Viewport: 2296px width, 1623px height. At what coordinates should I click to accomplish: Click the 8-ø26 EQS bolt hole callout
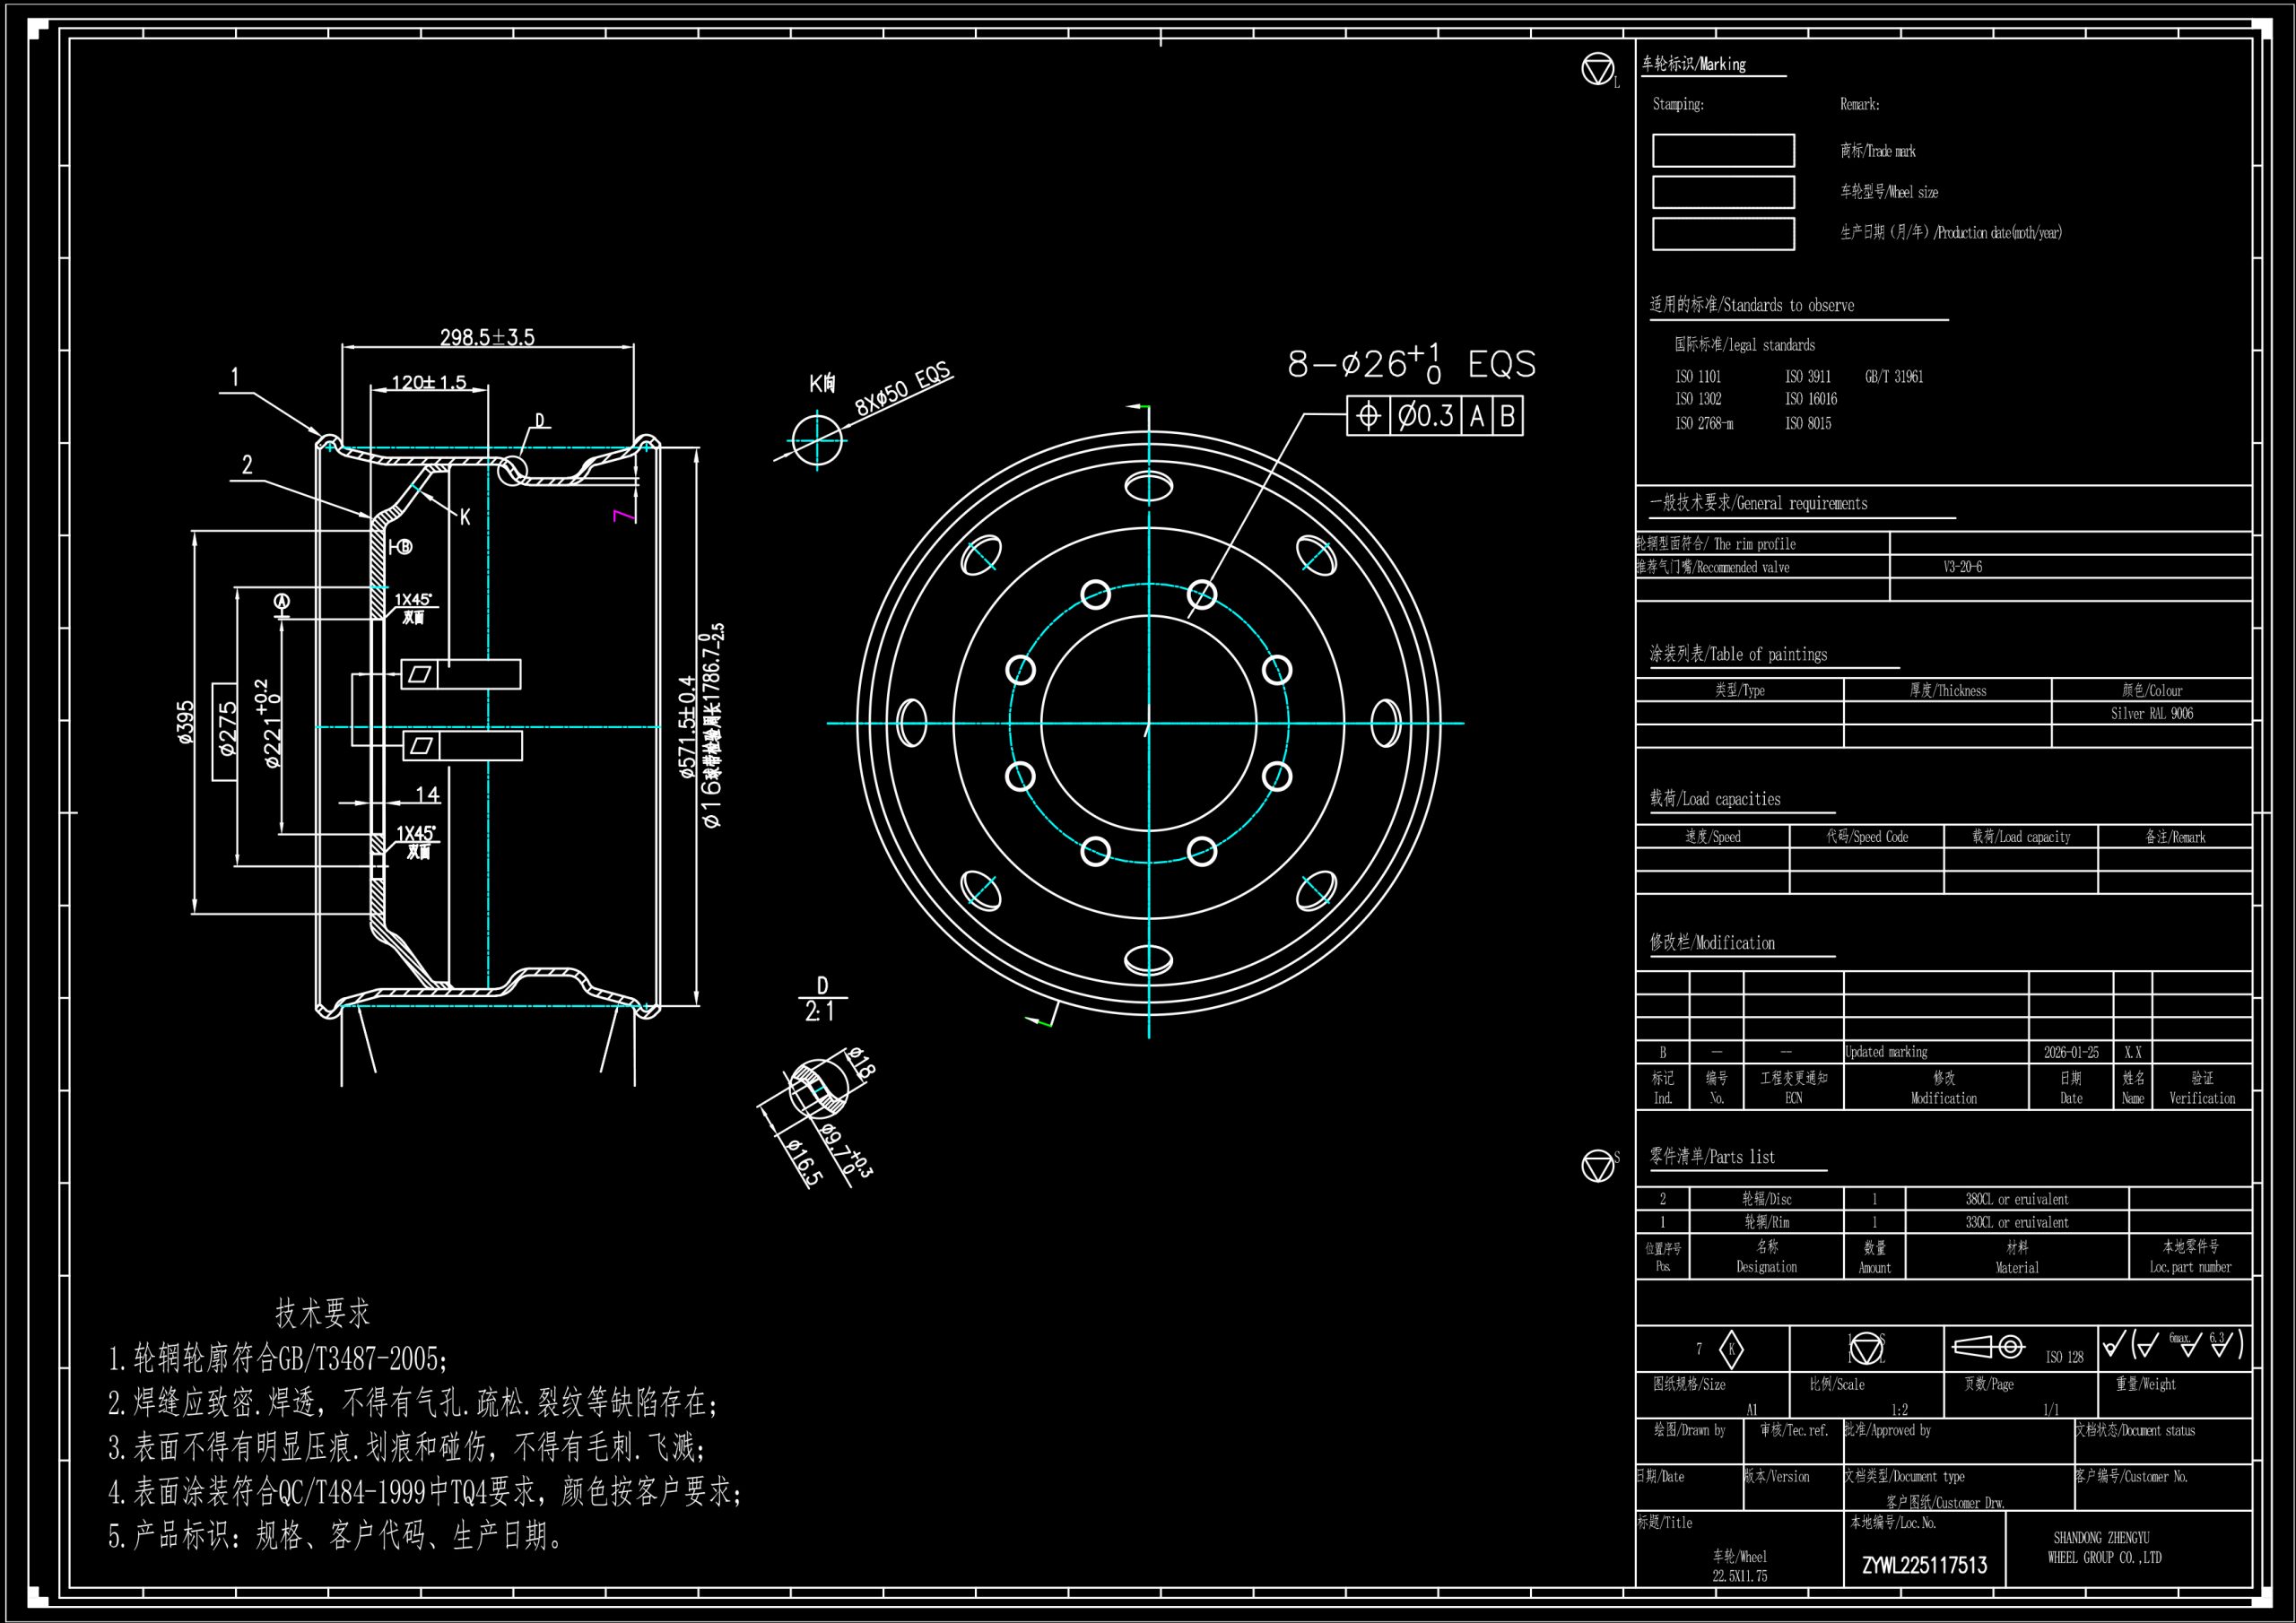pyautogui.click(x=1411, y=364)
